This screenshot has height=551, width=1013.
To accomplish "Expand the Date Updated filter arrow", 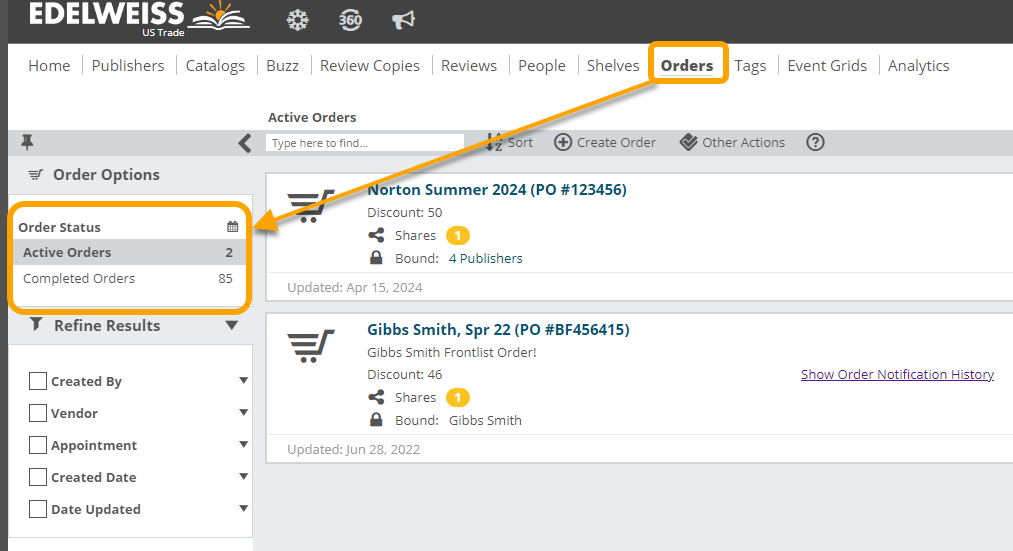I will [x=244, y=508].
